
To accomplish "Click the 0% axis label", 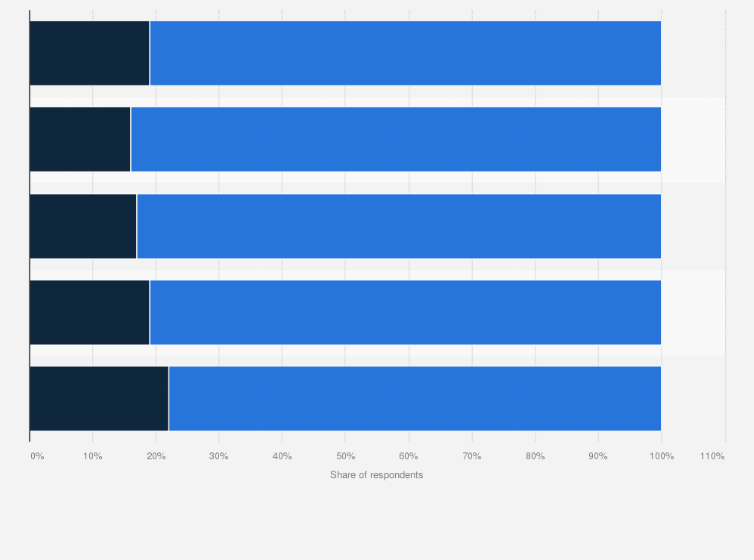I will click(x=37, y=456).
